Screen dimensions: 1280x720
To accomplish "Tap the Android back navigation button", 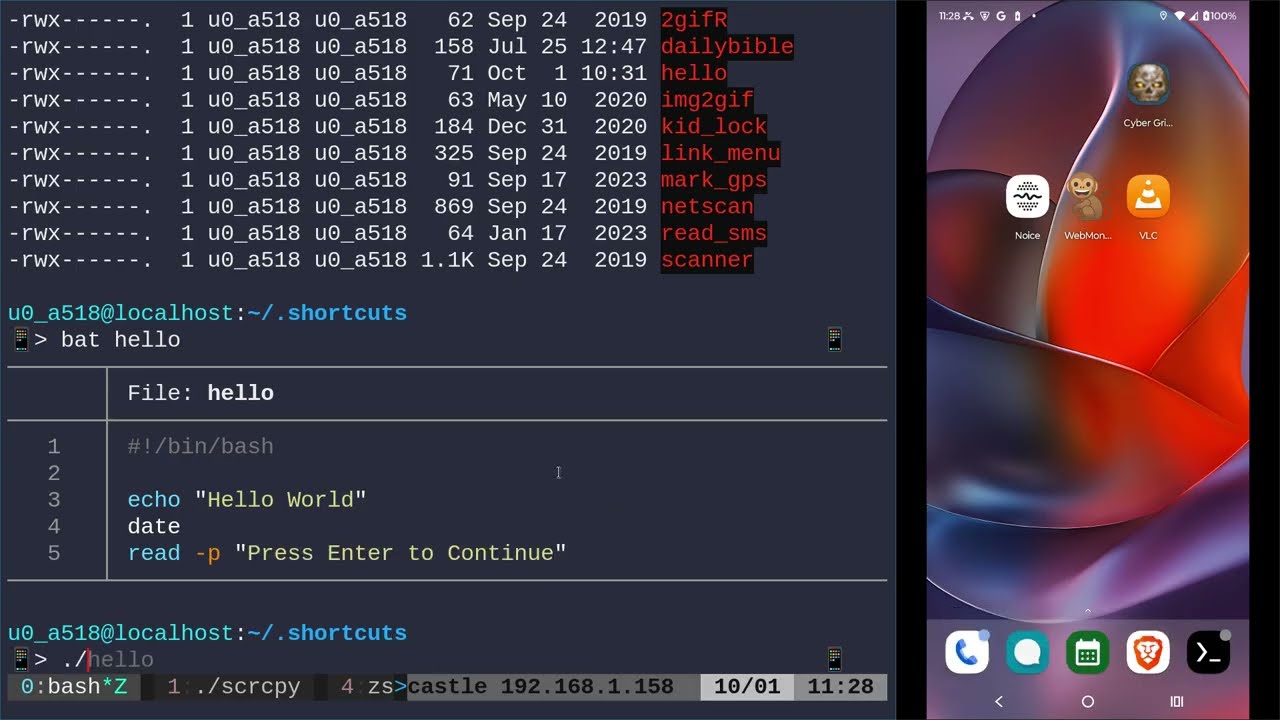I will pyautogui.click(x=998, y=702).
